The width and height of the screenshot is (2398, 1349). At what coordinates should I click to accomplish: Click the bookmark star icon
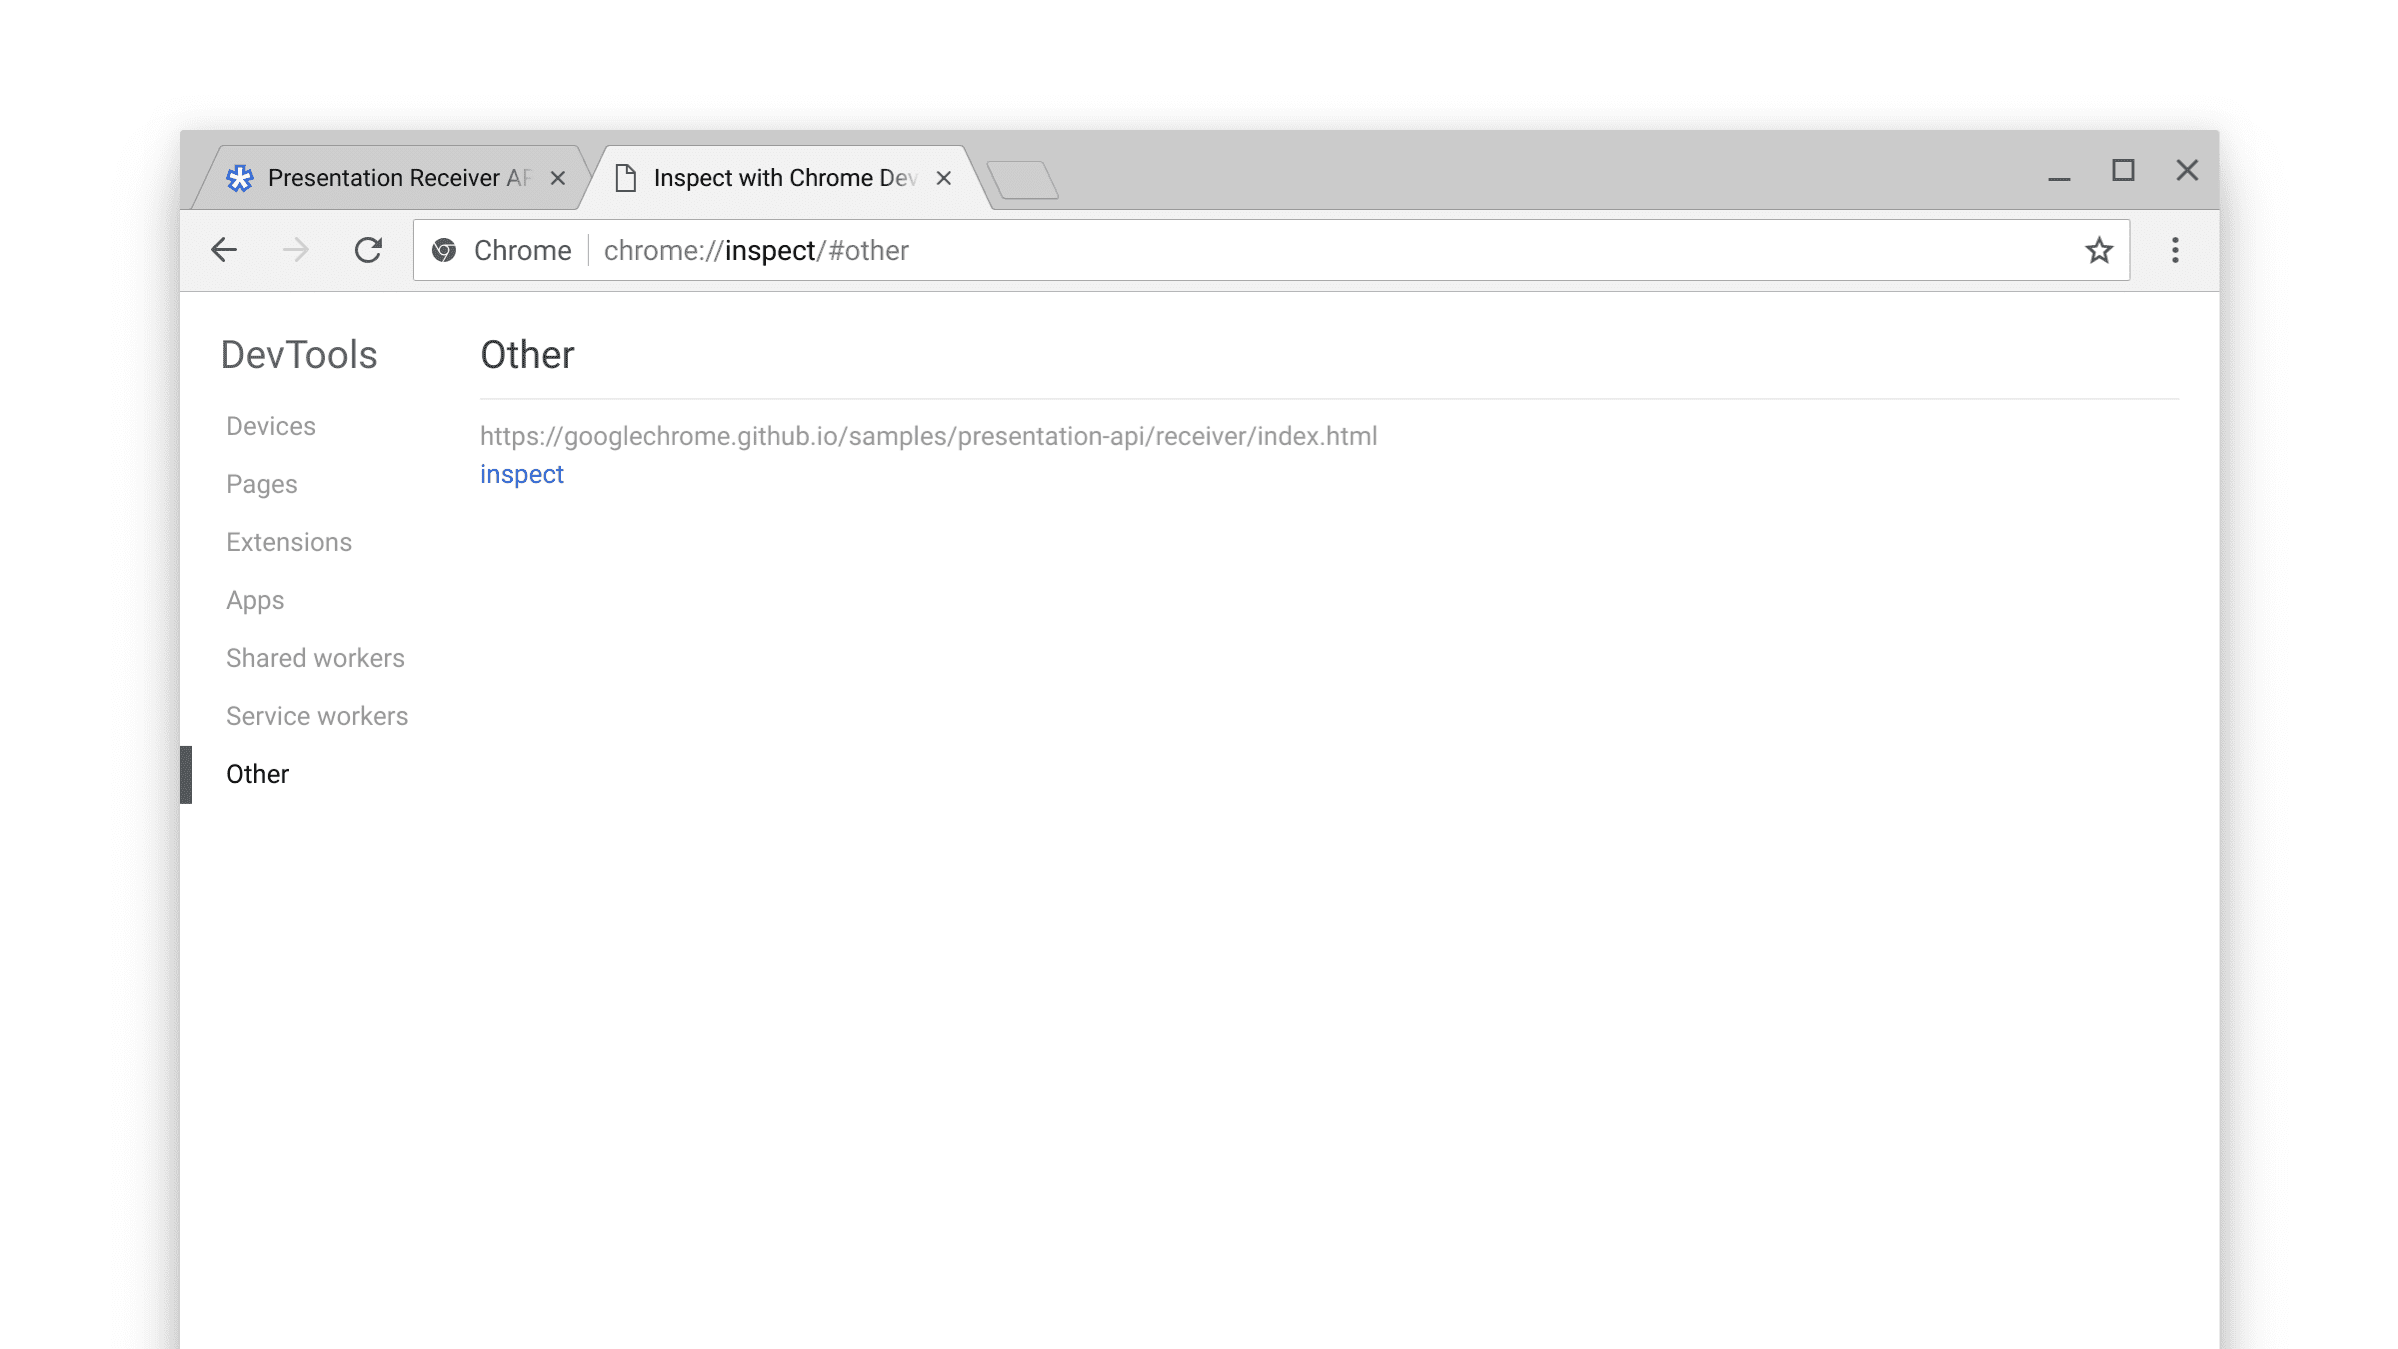coord(2100,250)
